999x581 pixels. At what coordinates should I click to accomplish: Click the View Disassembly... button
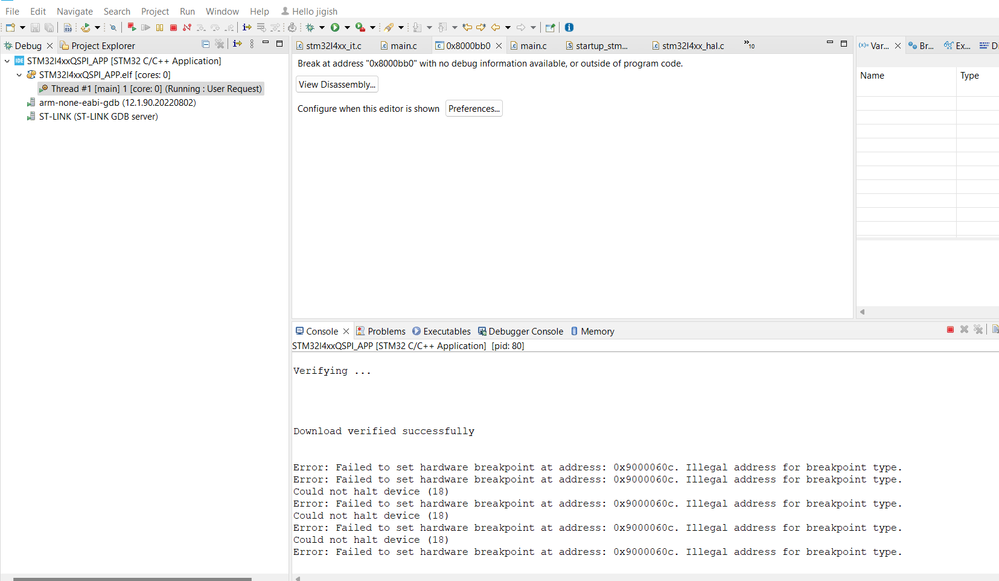(337, 85)
